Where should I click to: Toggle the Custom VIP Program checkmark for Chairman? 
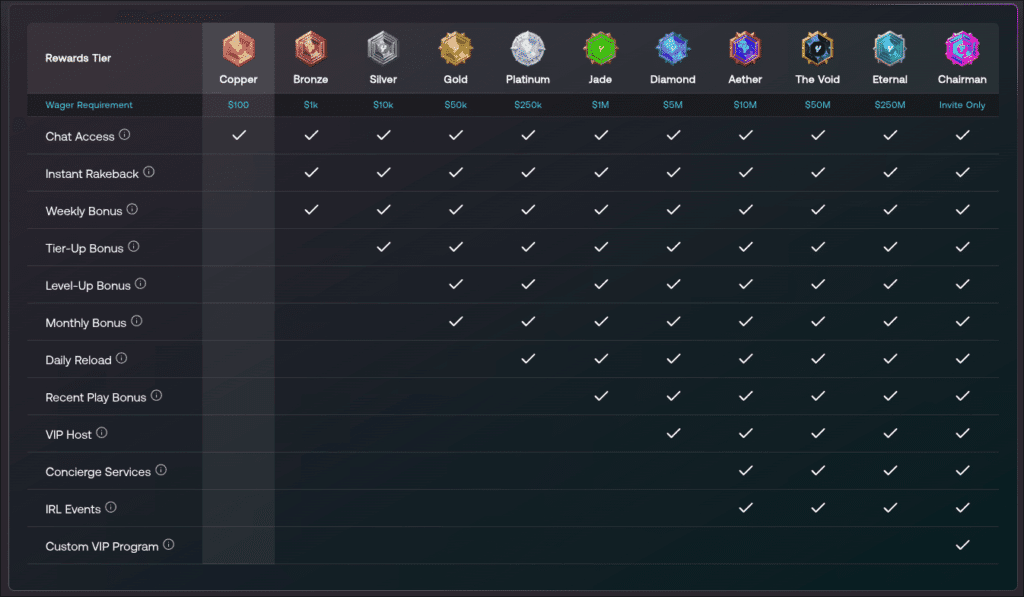point(962,545)
